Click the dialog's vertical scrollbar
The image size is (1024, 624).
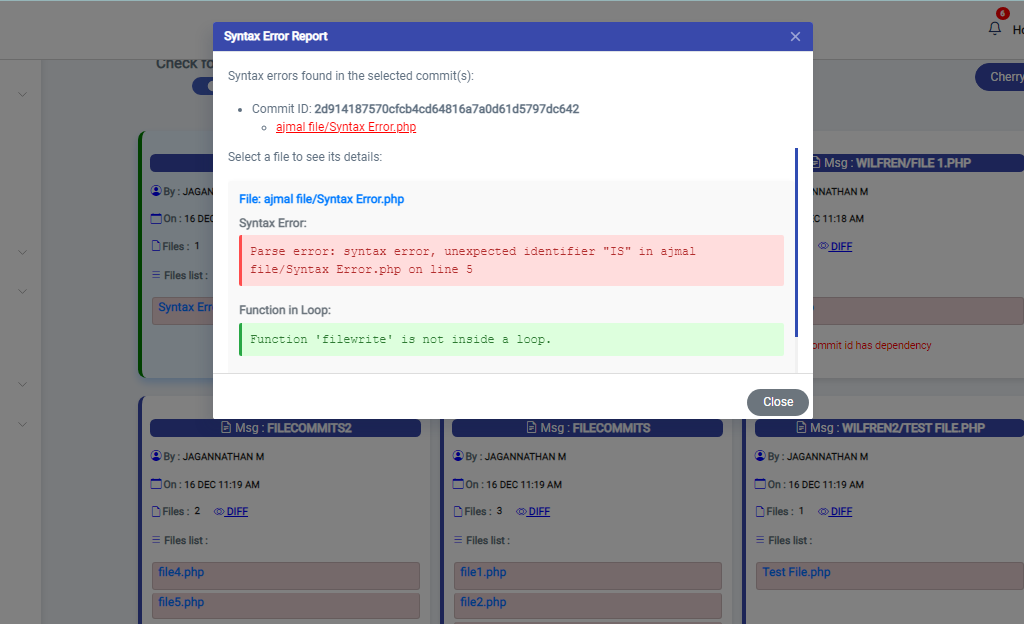point(796,240)
